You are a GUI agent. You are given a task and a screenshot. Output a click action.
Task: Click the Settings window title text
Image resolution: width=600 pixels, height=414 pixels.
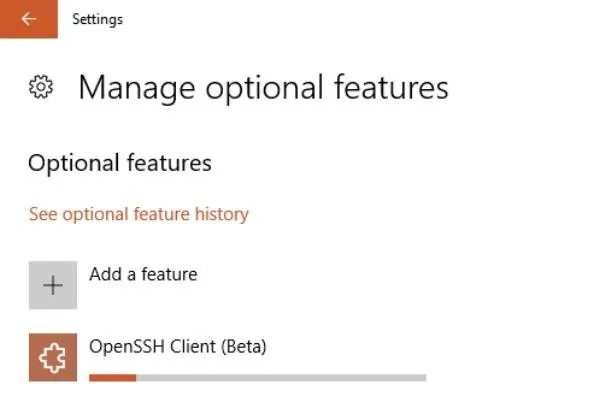tap(98, 19)
